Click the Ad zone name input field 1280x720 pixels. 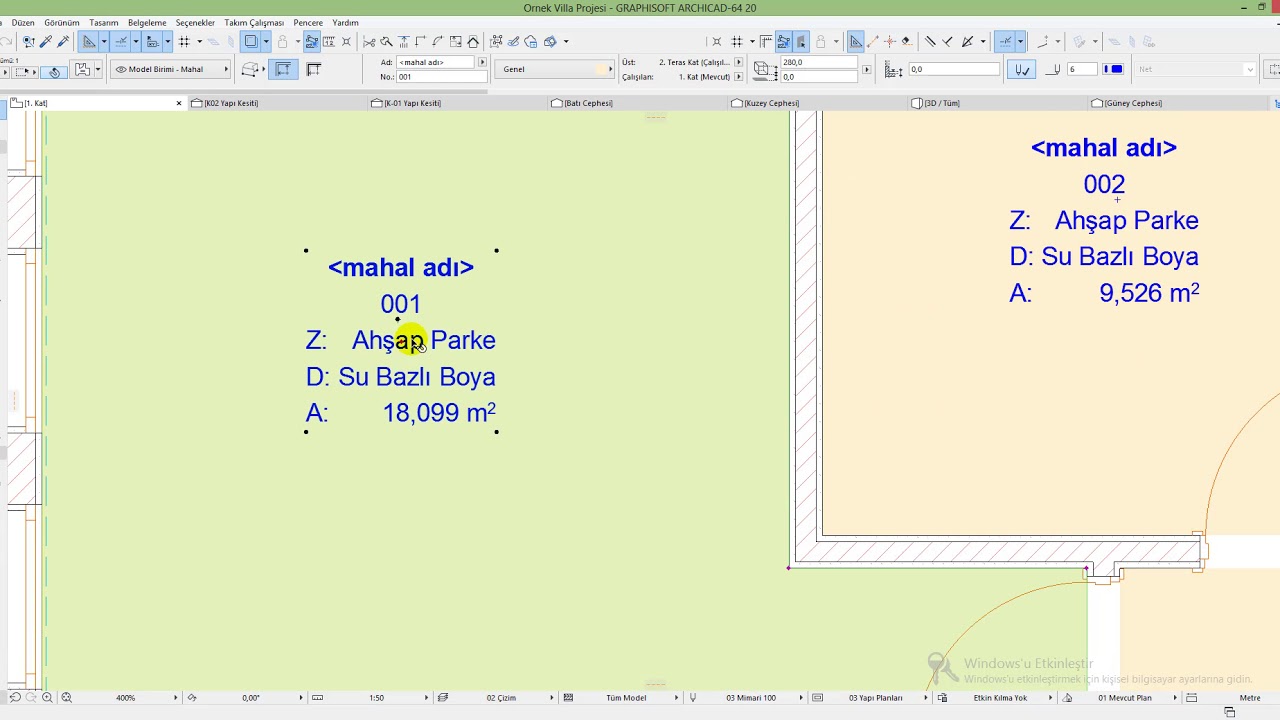(x=437, y=62)
